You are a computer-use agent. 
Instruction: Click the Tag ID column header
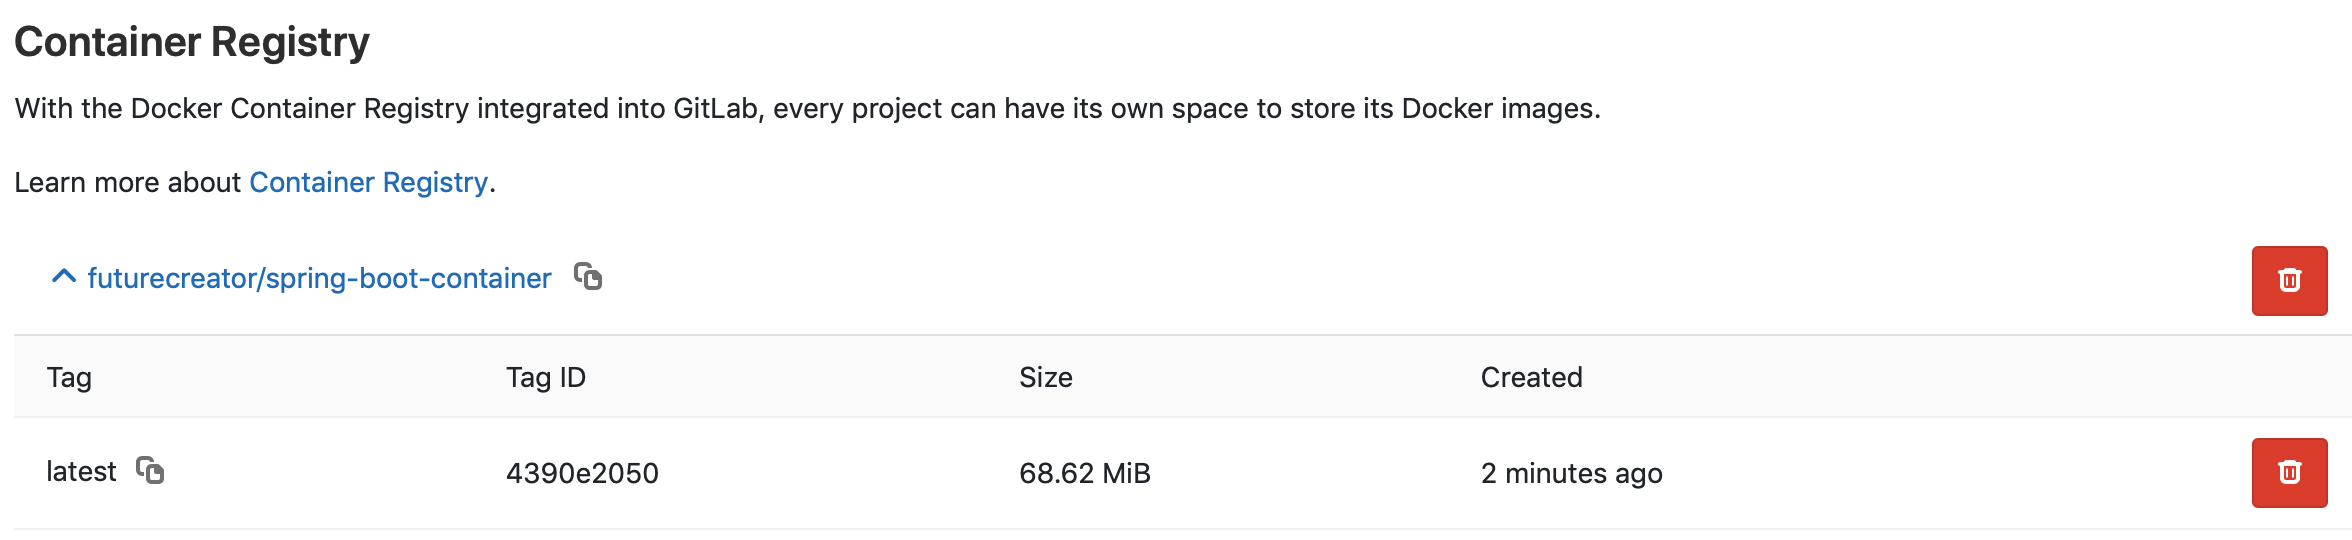(x=545, y=377)
